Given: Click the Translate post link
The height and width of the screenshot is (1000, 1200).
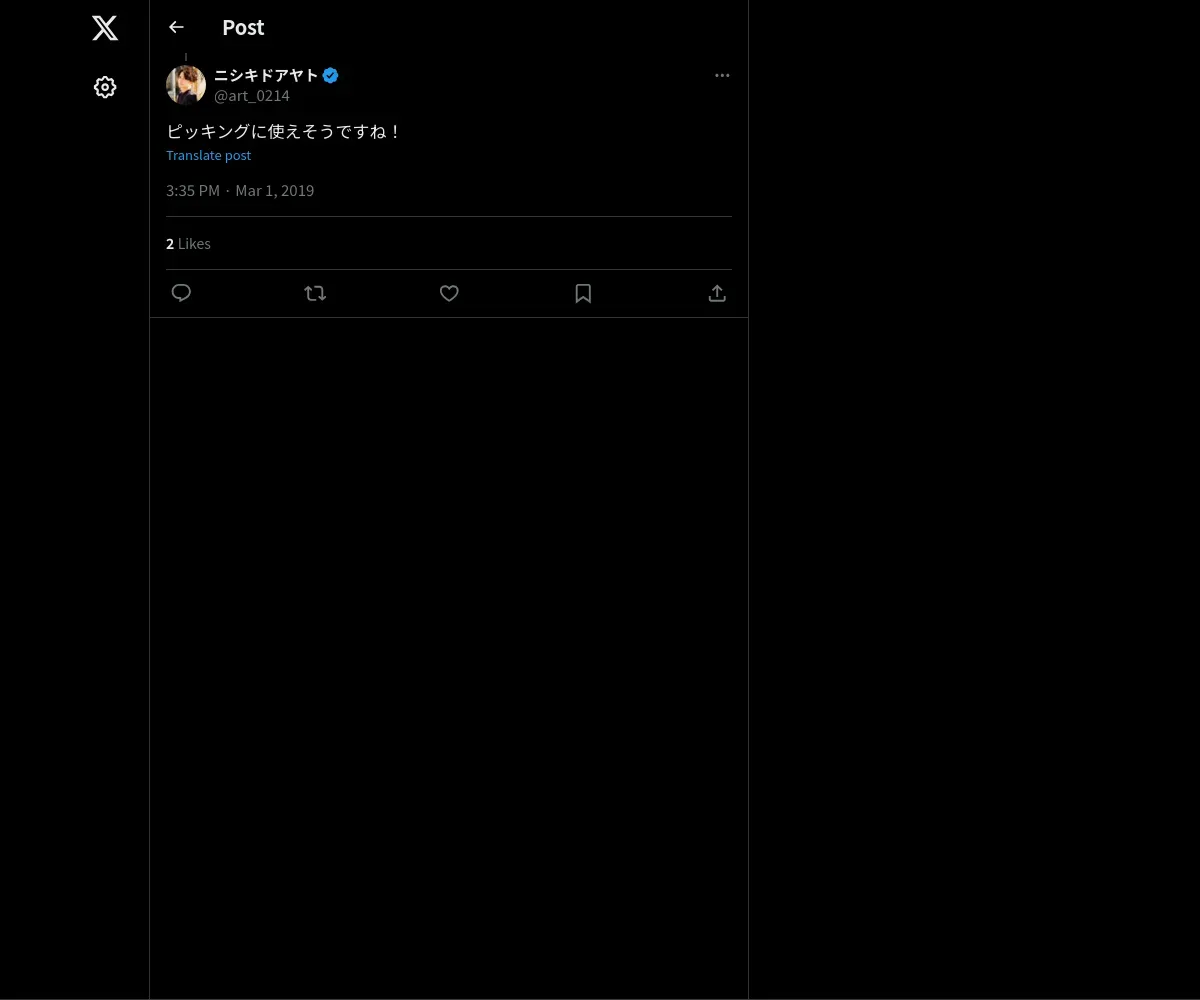Looking at the screenshot, I should point(208,155).
